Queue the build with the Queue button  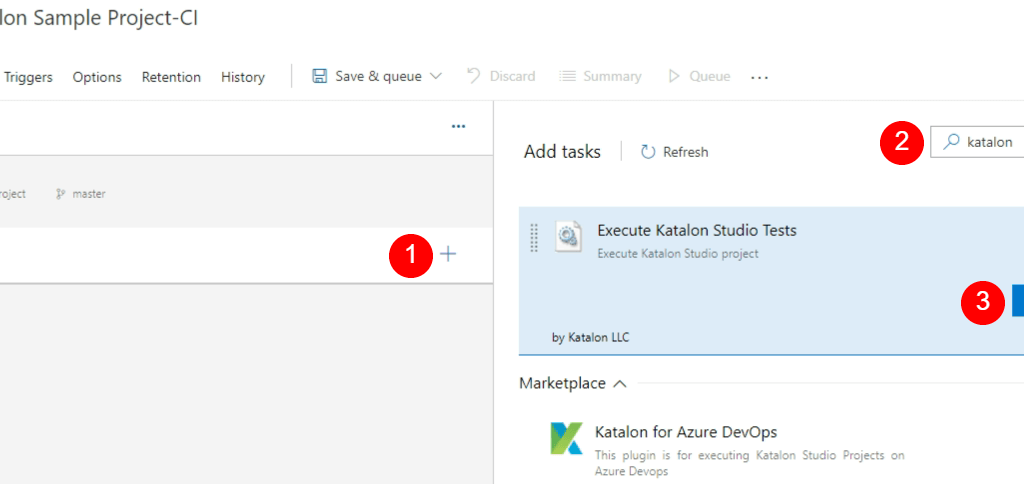(699, 76)
